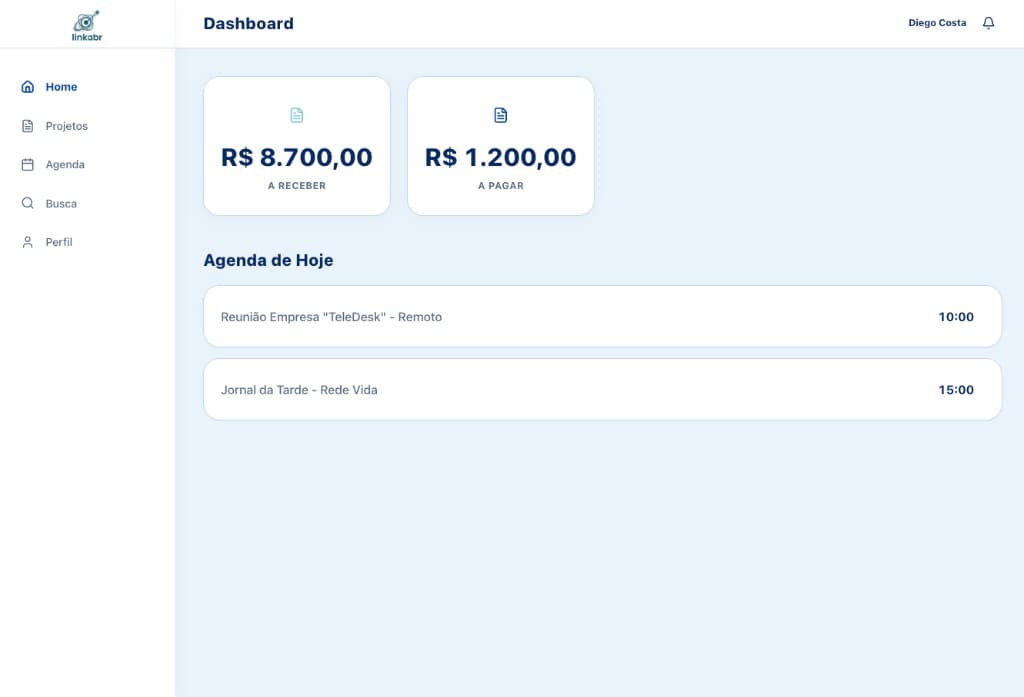This screenshot has height=697, width=1024.
Task: Open Projetos using its briefcase icon
Action: pyautogui.click(x=27, y=126)
